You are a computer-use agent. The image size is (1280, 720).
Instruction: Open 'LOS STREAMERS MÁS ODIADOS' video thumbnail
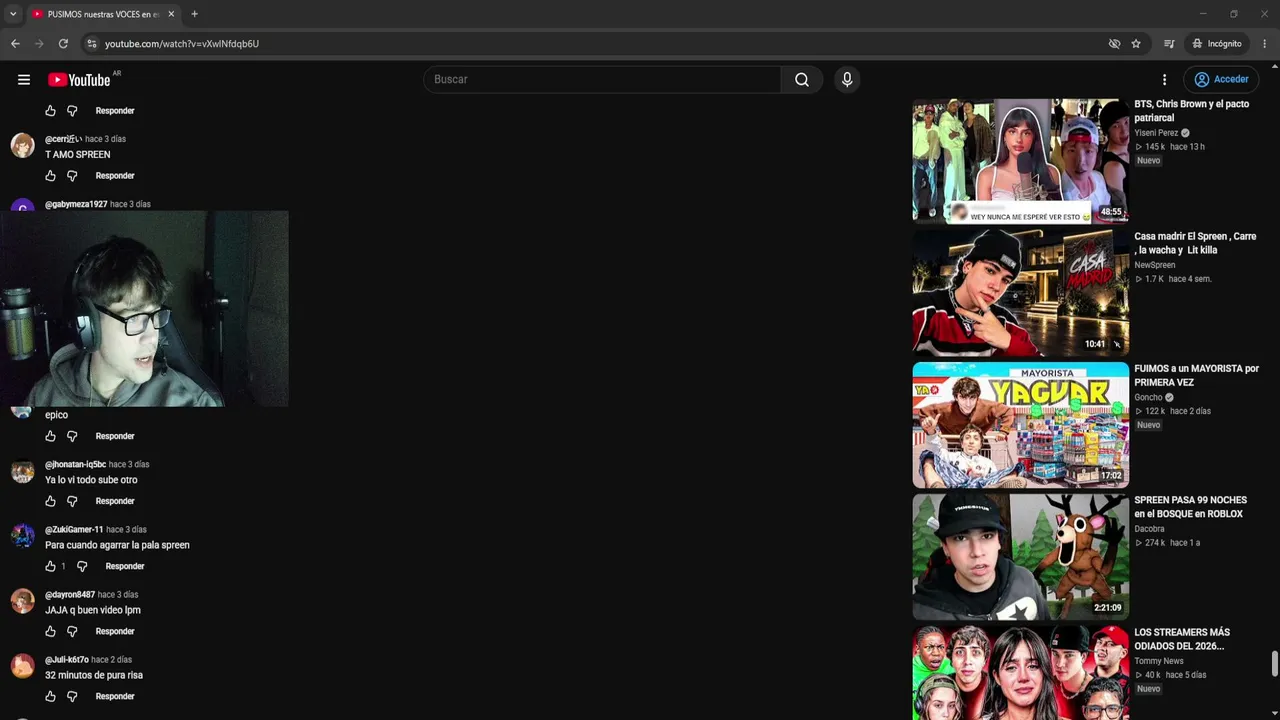point(1020,672)
